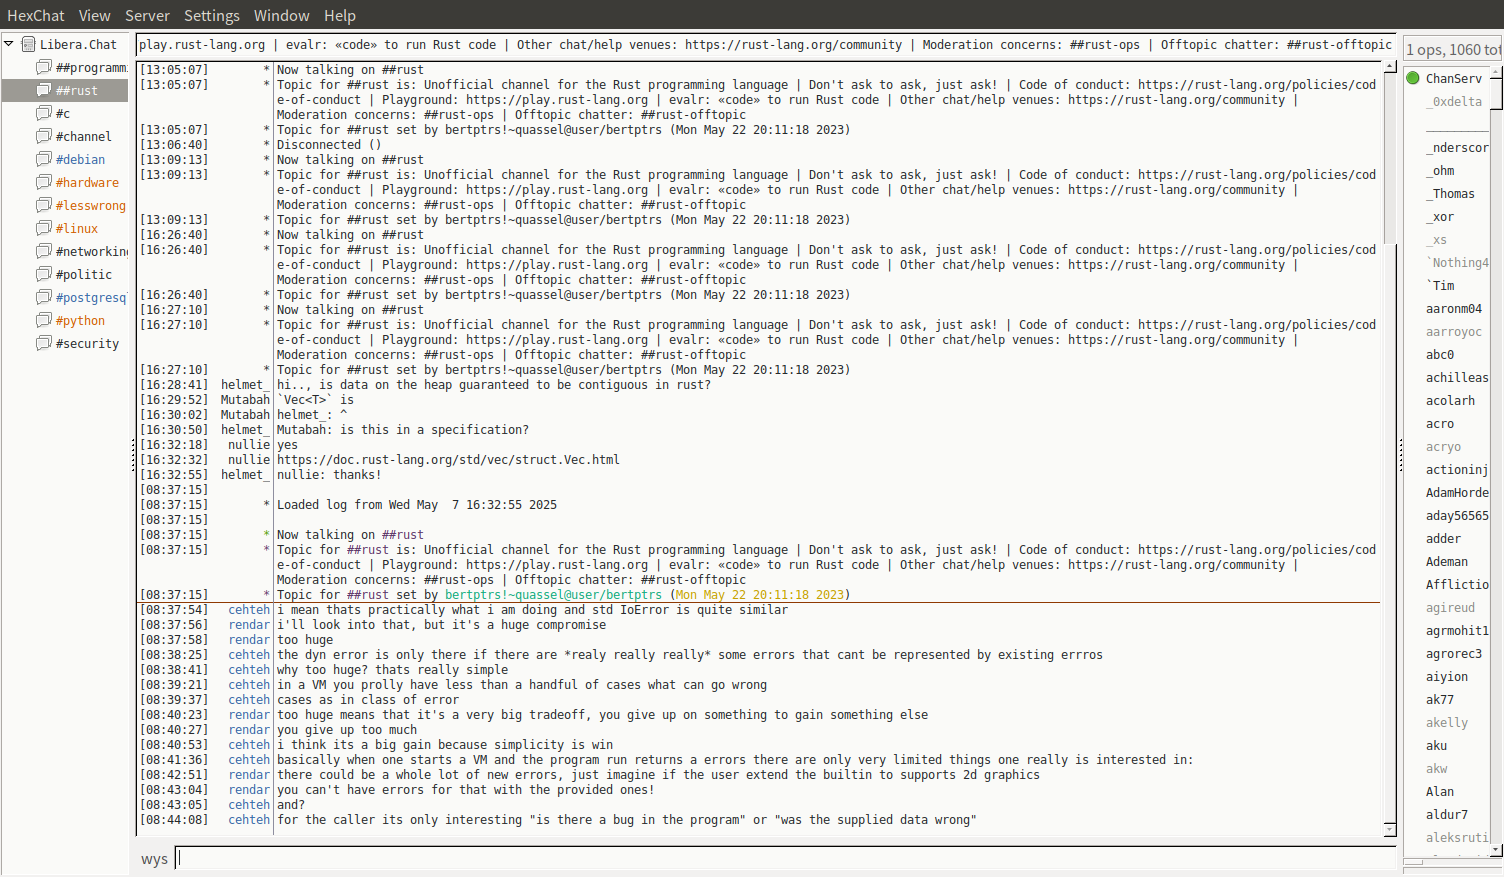Click nick Mutabah on the 16:29:52 message
This screenshot has height=877, width=1504.
tap(245, 400)
